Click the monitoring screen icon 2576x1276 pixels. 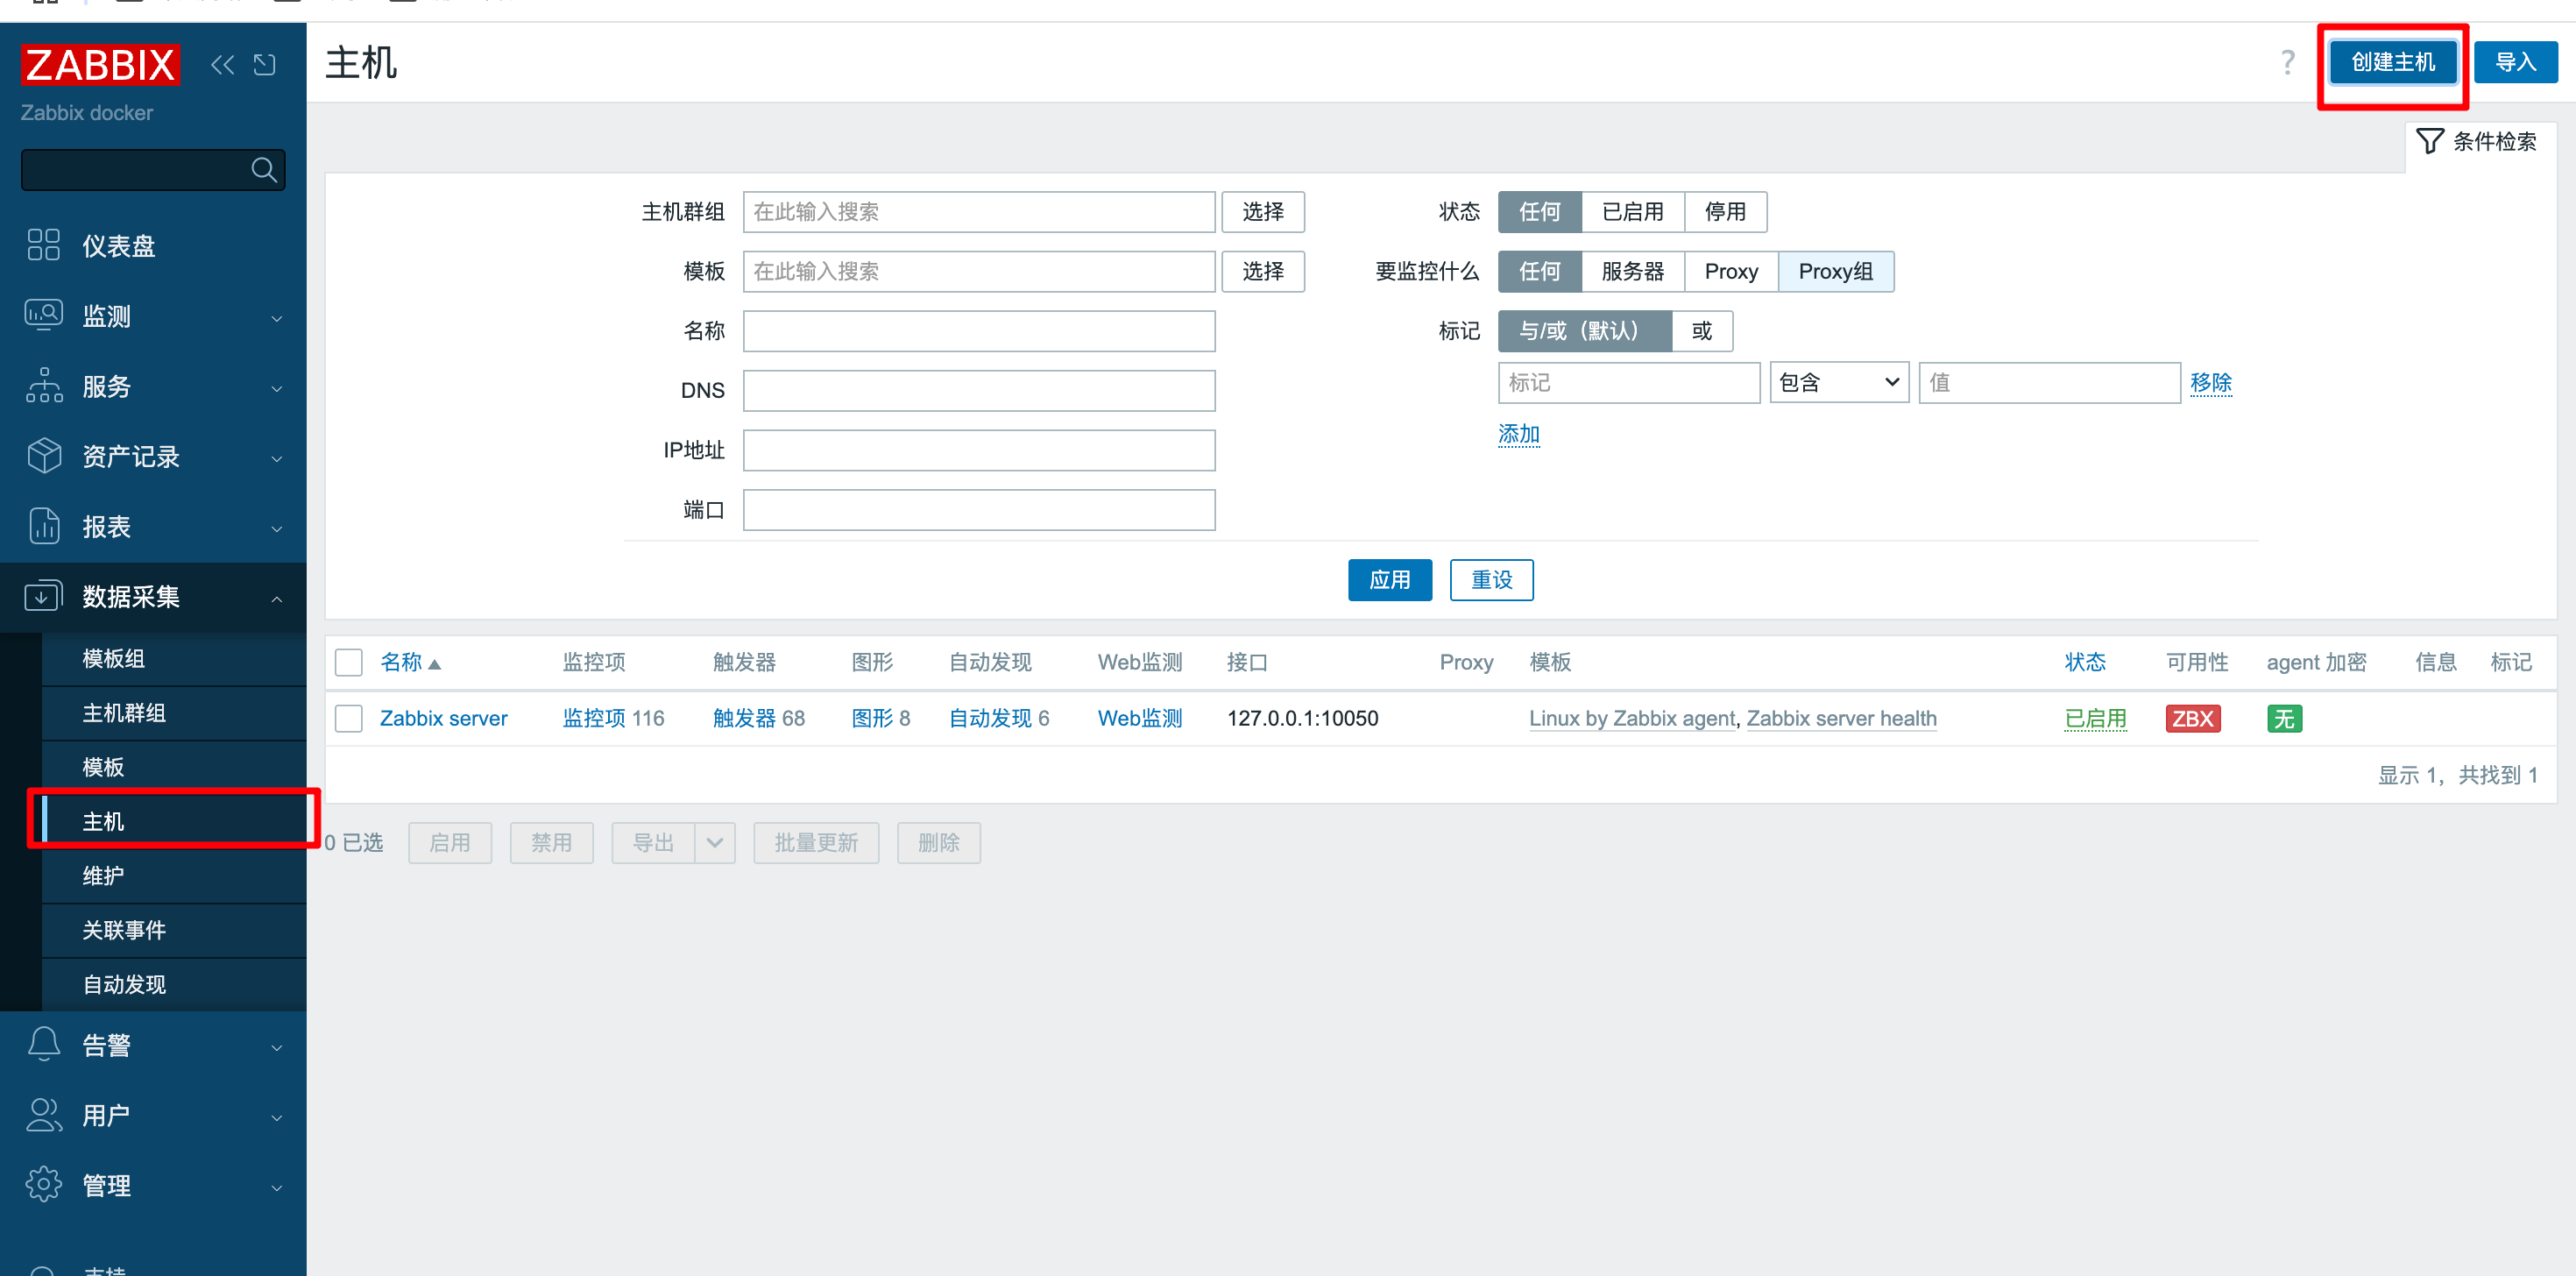[43, 315]
